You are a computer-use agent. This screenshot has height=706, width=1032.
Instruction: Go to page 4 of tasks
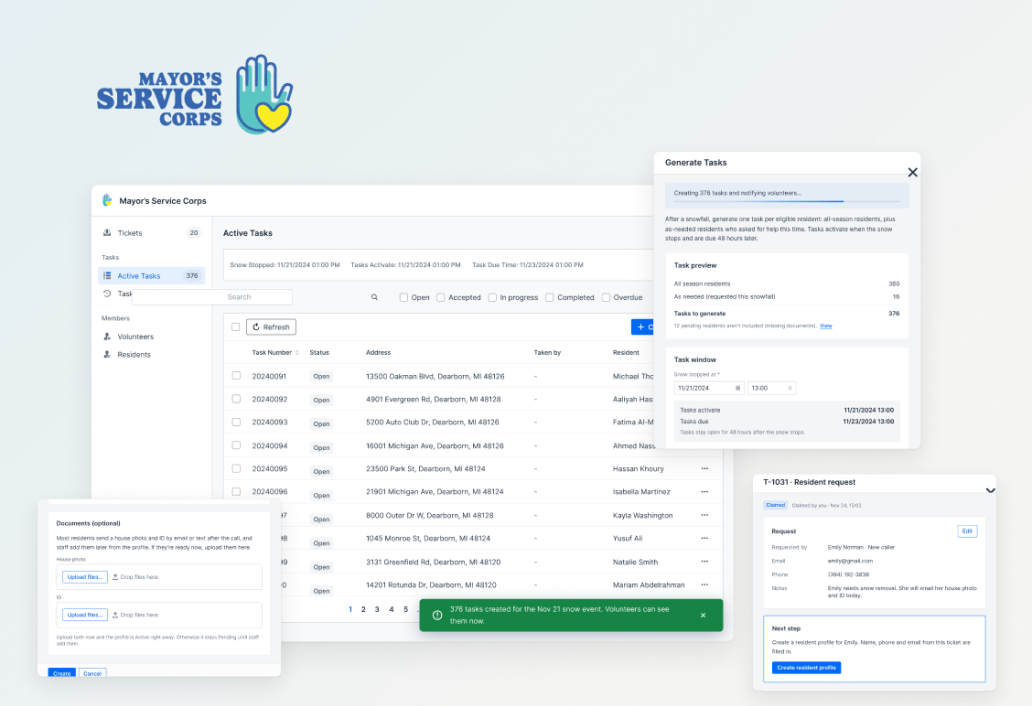click(391, 609)
